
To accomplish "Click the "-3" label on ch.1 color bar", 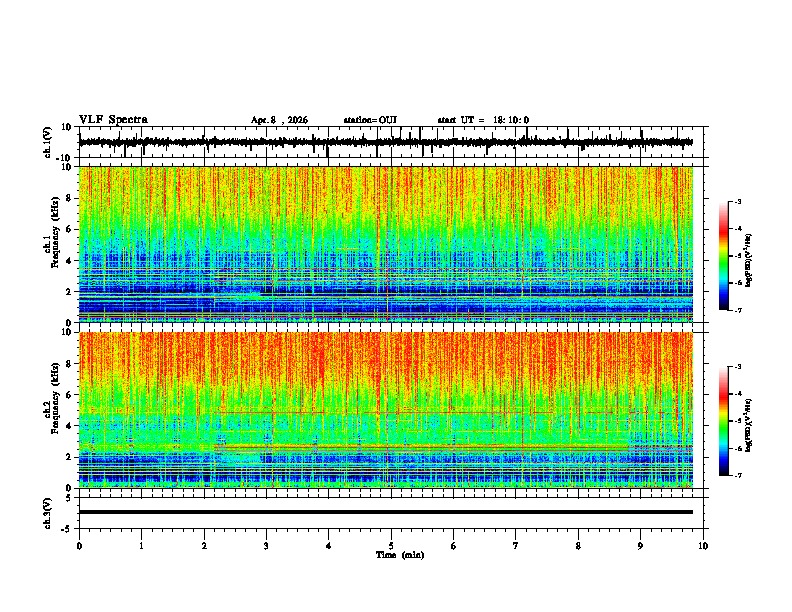I will 738,201.
